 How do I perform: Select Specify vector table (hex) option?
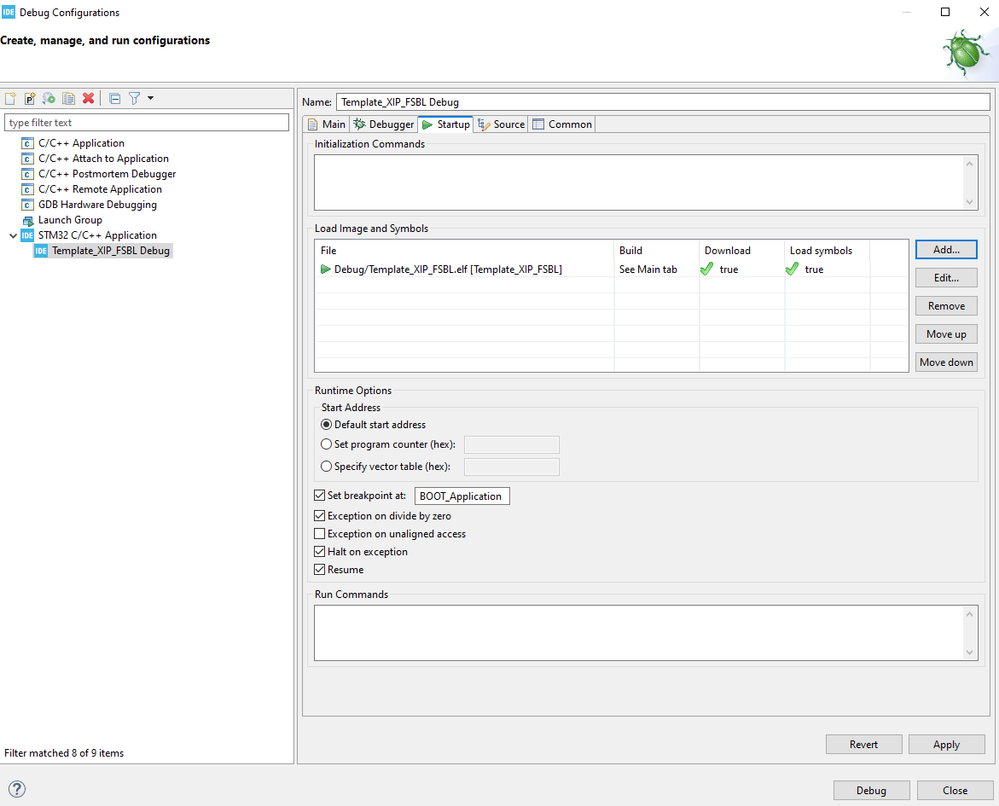point(326,466)
